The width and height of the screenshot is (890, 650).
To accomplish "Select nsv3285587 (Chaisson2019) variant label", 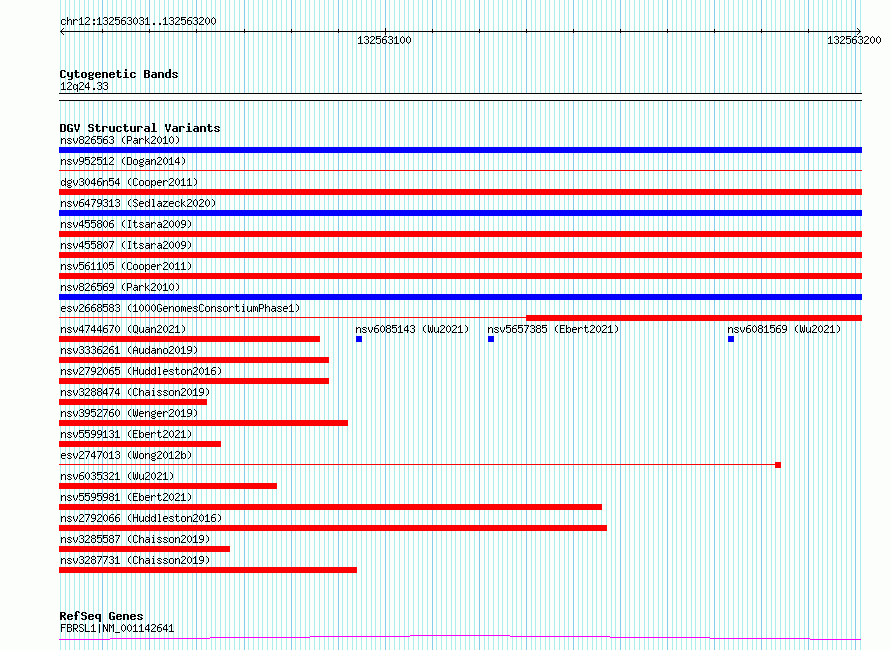I will 135,539.
